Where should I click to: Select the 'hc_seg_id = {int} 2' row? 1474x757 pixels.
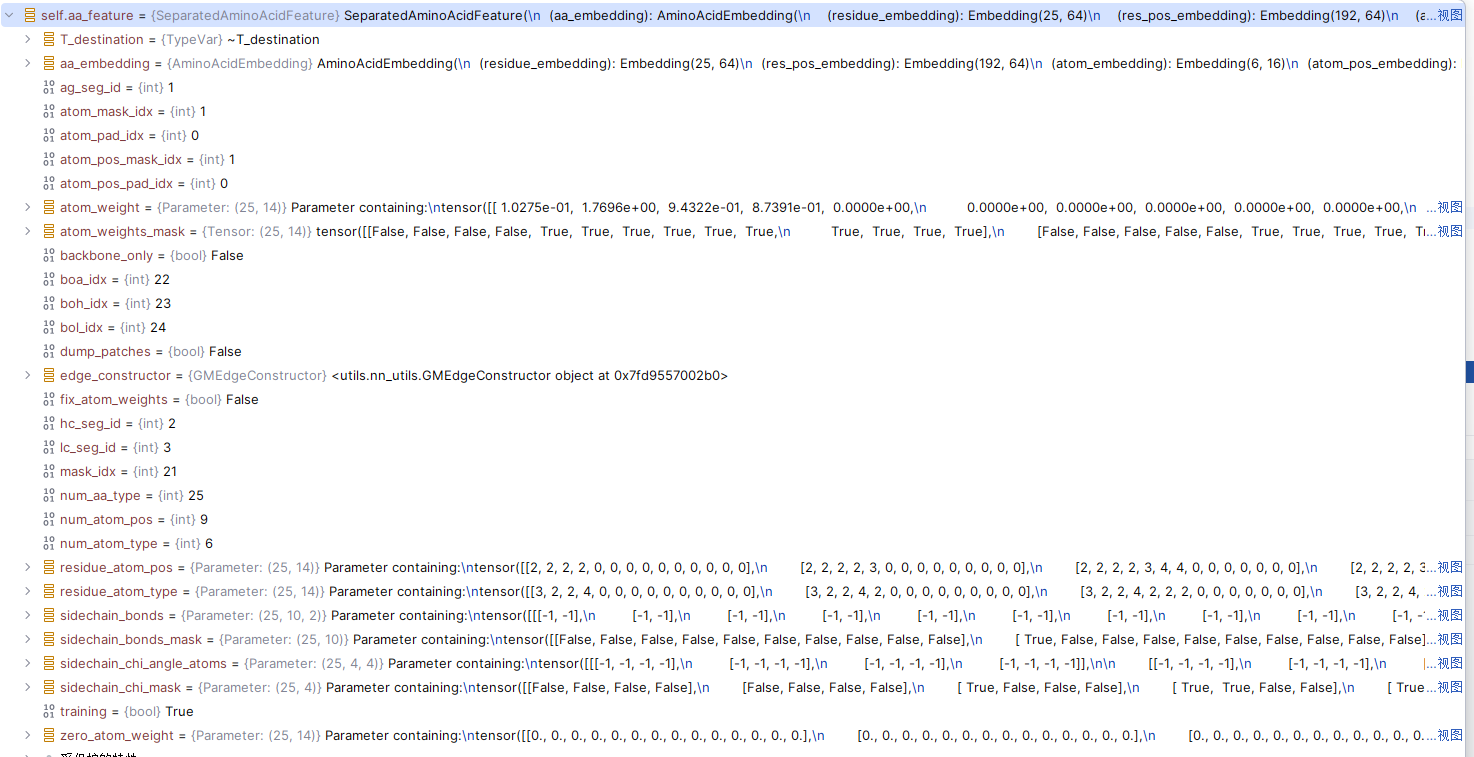click(732, 423)
